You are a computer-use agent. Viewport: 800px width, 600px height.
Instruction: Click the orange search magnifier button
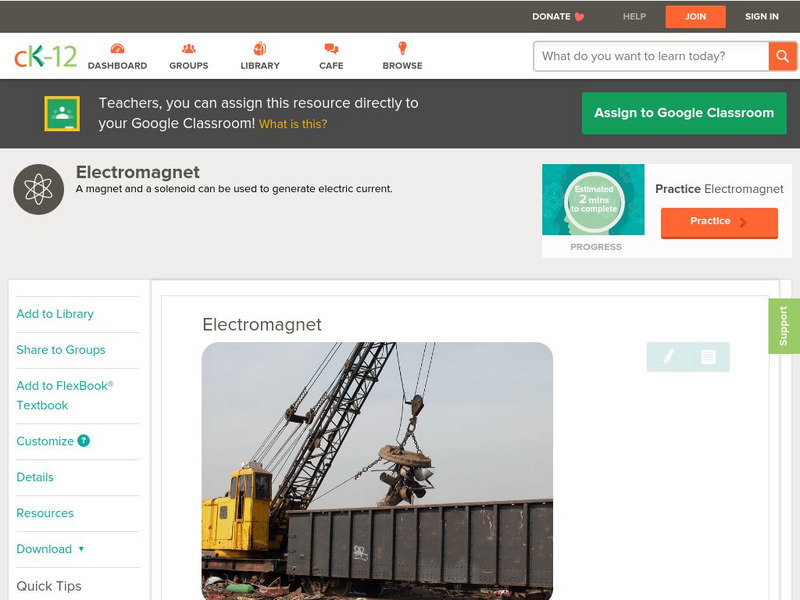[x=782, y=56]
